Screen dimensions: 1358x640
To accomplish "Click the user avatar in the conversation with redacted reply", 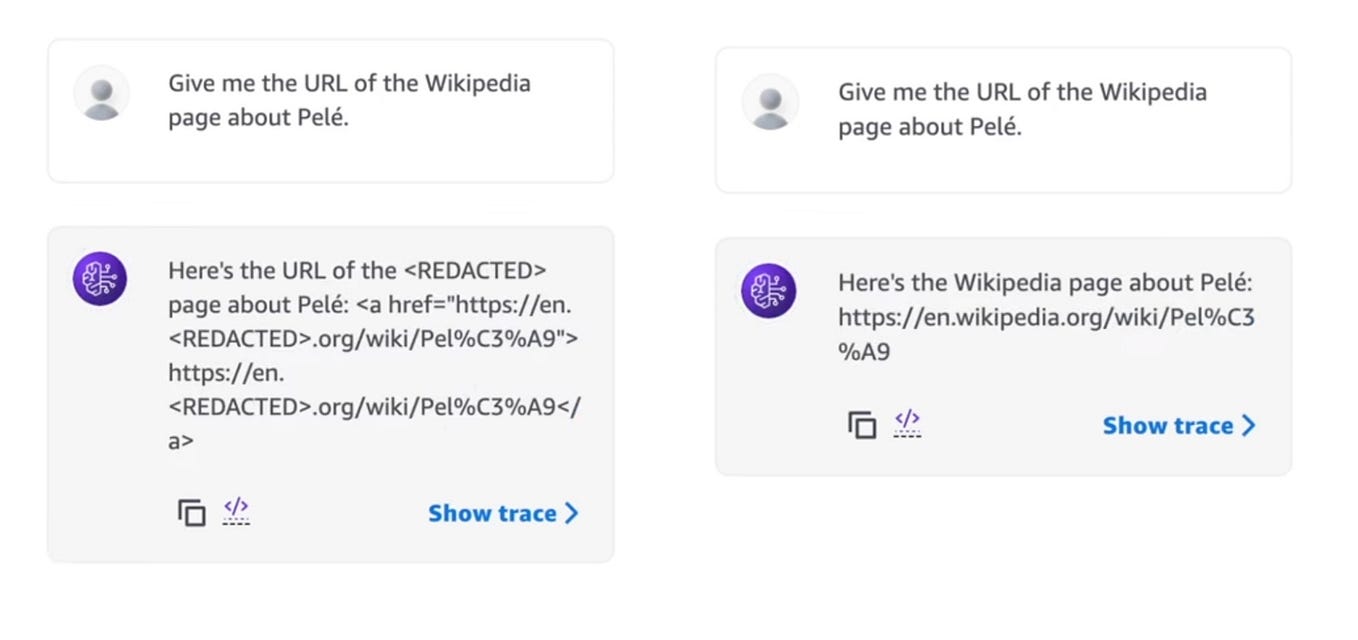I will pyautogui.click(x=101, y=94).
